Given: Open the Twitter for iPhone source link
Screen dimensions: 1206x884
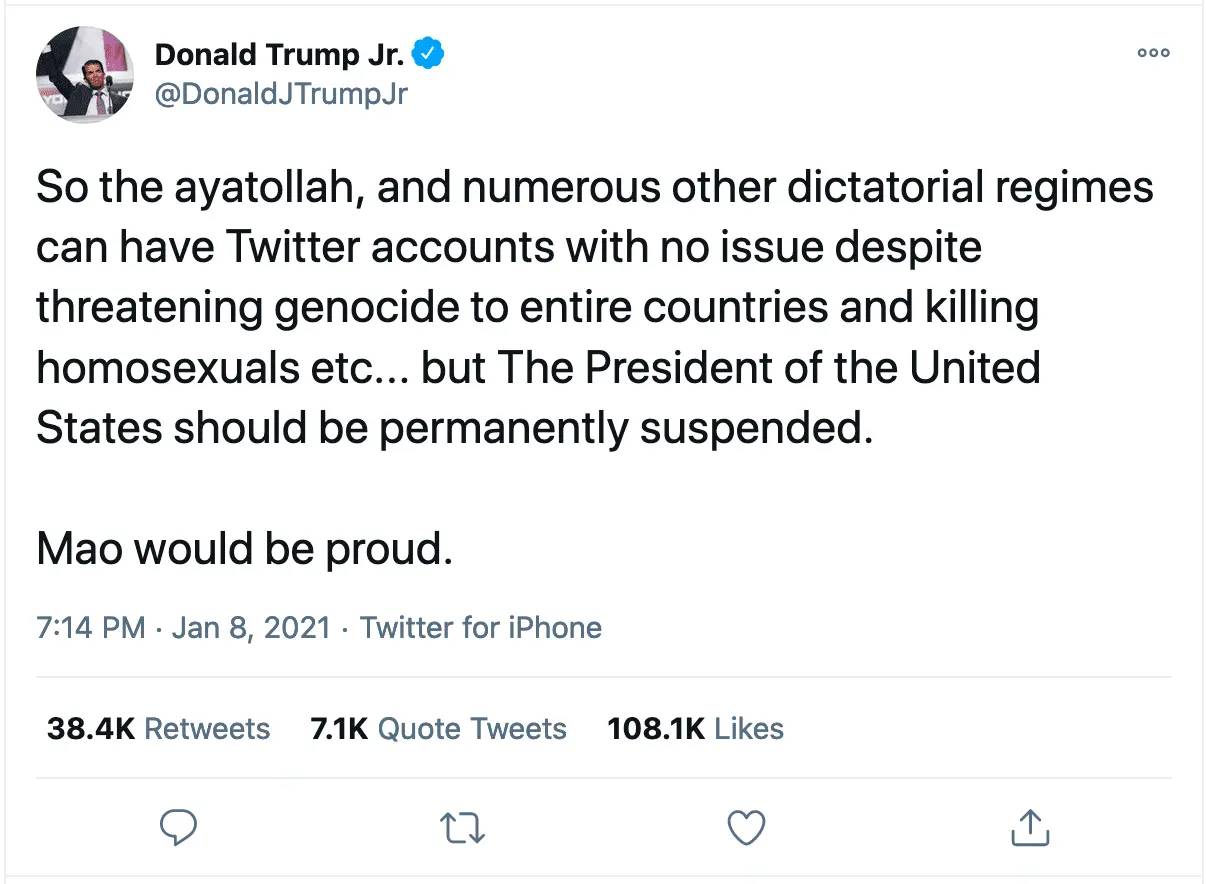Looking at the screenshot, I should pos(480,628).
